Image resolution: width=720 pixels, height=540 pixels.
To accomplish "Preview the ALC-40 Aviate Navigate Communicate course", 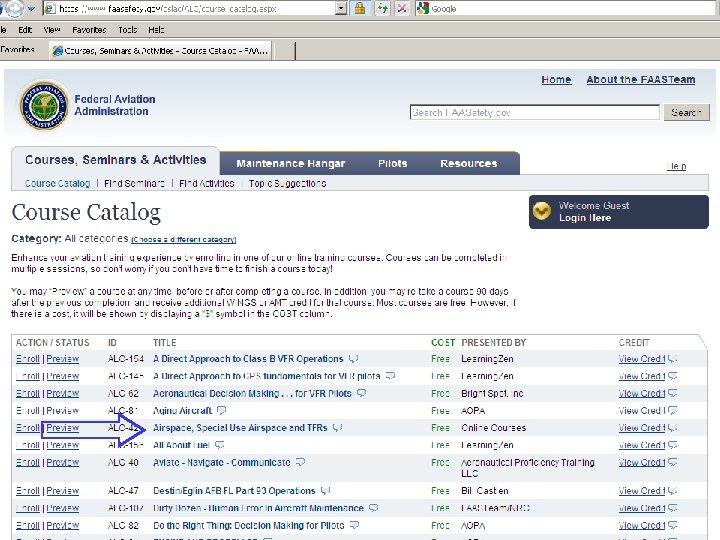I will click(x=62, y=462).
